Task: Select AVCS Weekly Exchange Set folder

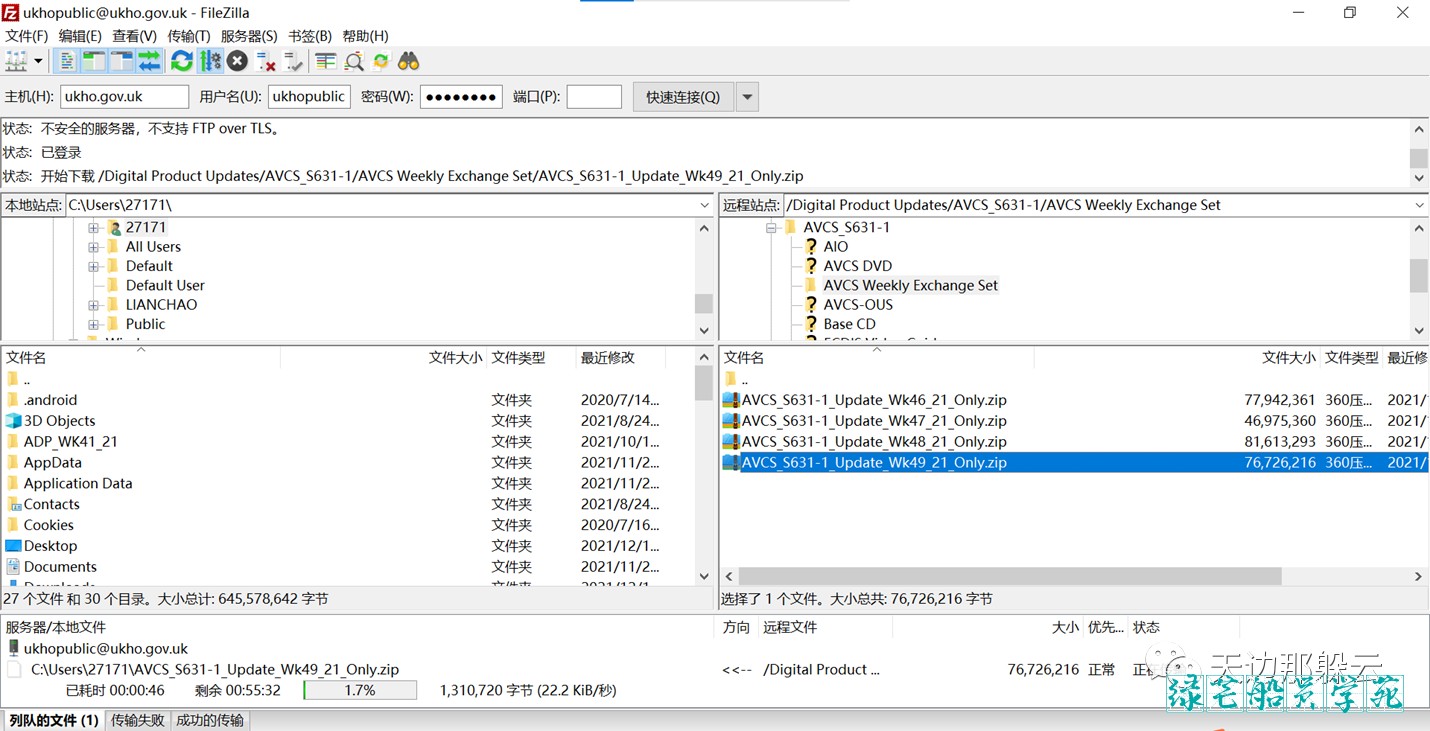Action: click(x=911, y=285)
